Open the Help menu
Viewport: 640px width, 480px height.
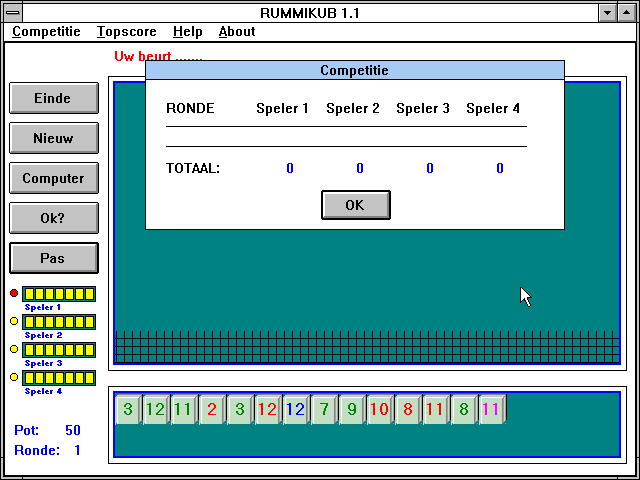tap(187, 32)
